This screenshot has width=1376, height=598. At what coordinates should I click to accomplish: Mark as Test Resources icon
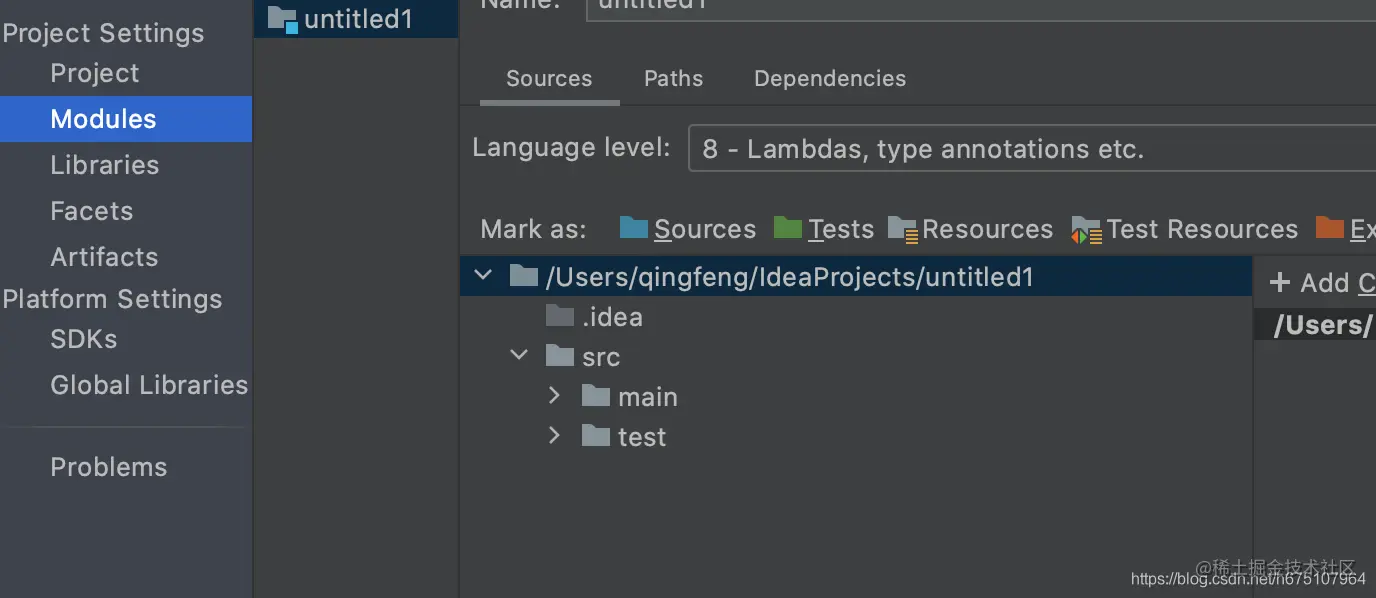point(1086,230)
